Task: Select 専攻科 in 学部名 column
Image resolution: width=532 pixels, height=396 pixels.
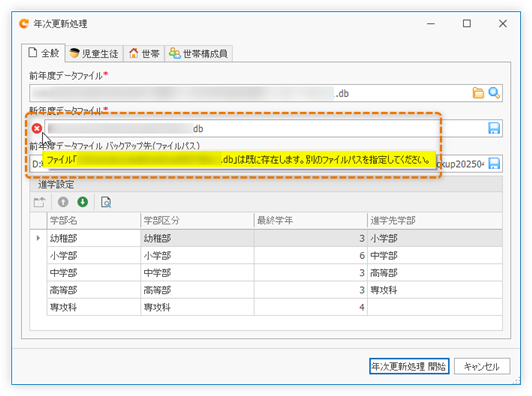Action: 93,307
